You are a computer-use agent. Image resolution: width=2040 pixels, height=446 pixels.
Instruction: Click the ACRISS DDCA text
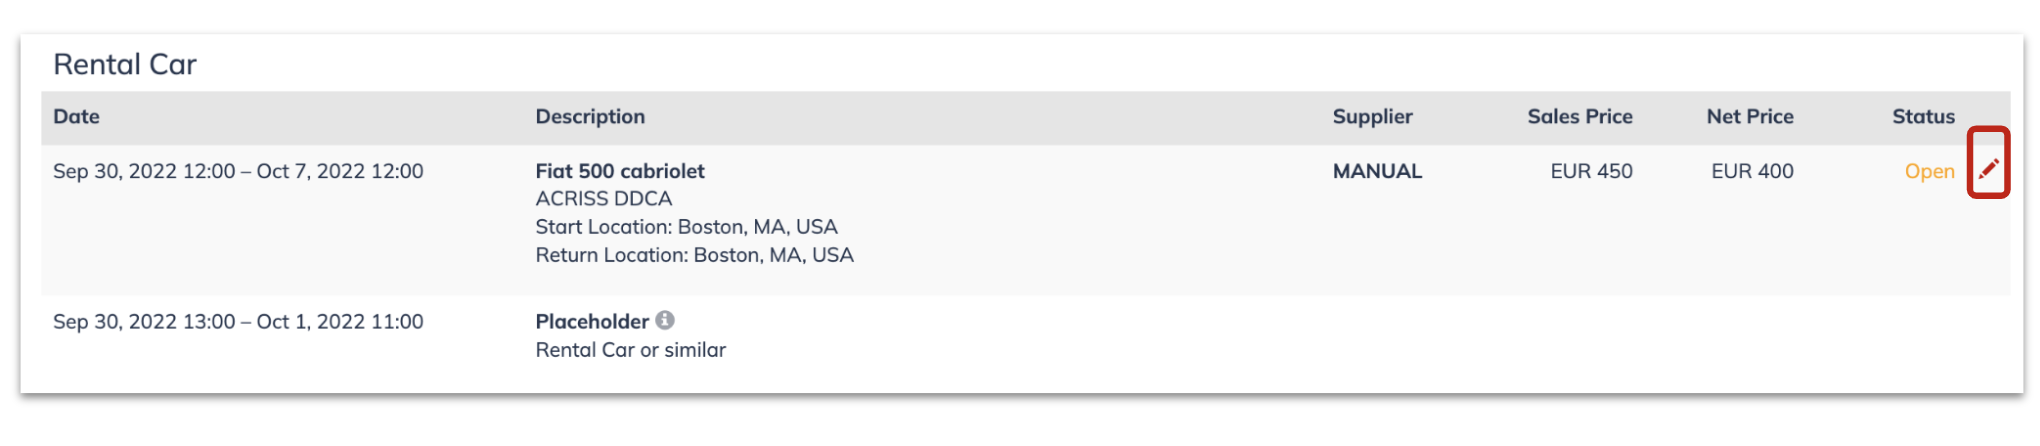[x=604, y=199]
